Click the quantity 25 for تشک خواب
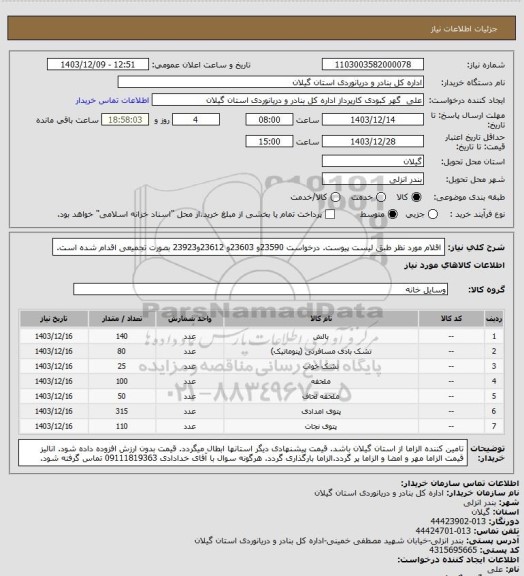This screenshot has height=576, width=524. coord(122,366)
